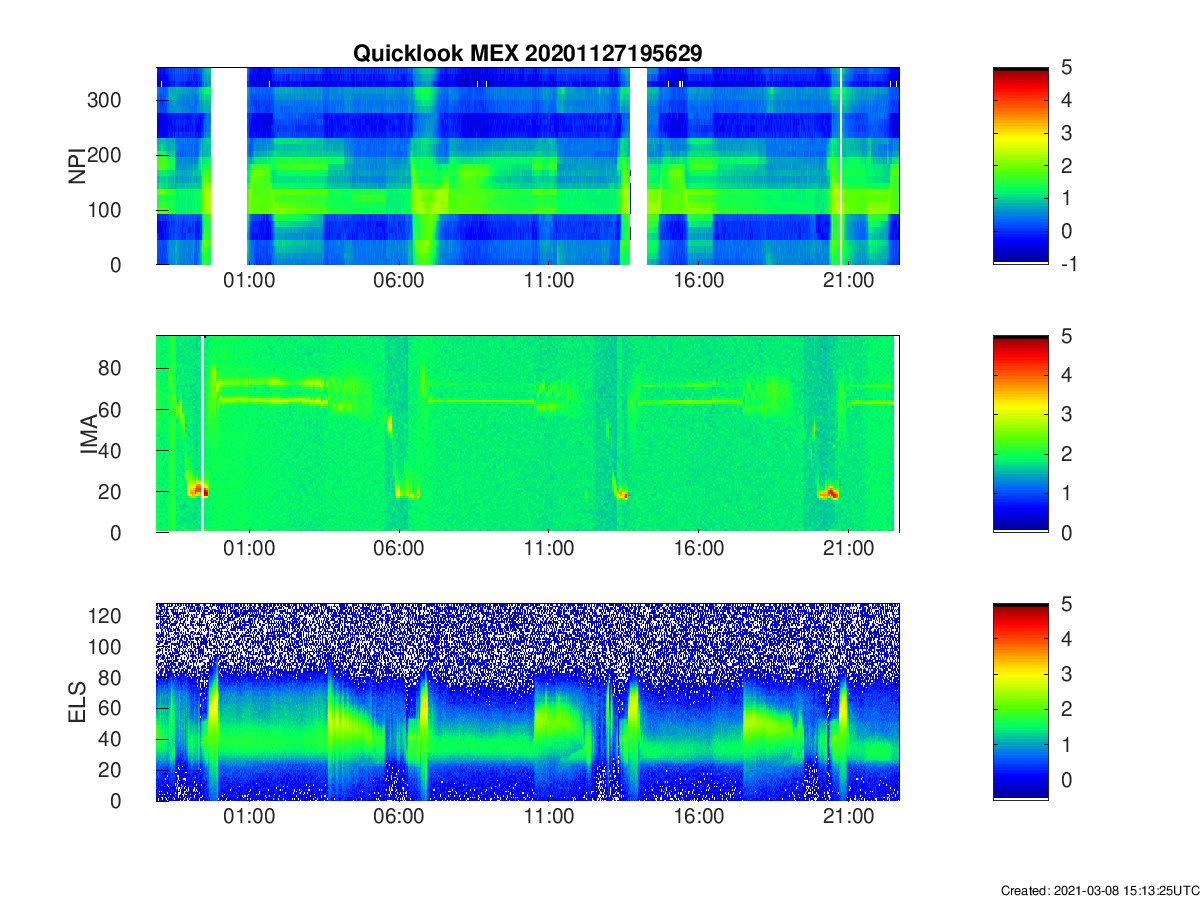Click the title "Quicklook MEX 20201127195629"
This screenshot has height=900, width=1200.
point(527,54)
